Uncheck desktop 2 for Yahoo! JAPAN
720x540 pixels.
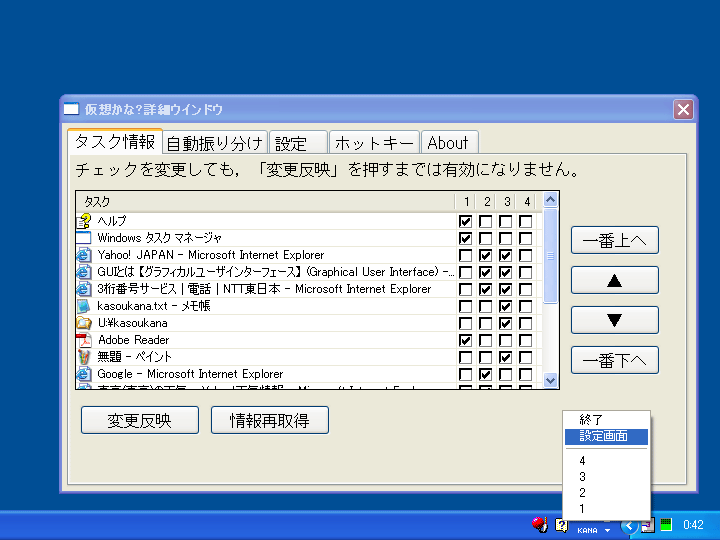coord(485,255)
